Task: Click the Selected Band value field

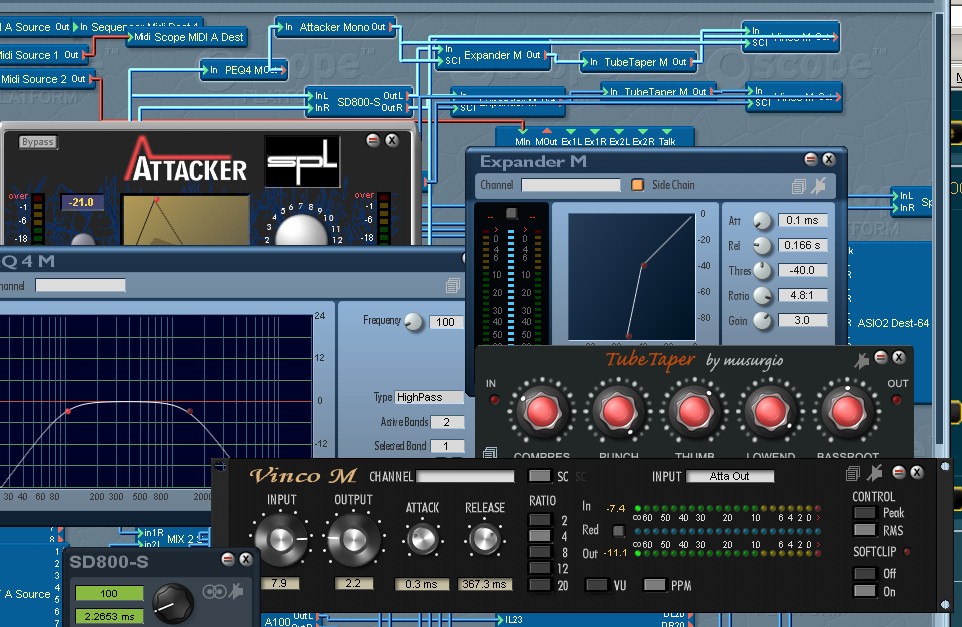Action: click(447, 446)
